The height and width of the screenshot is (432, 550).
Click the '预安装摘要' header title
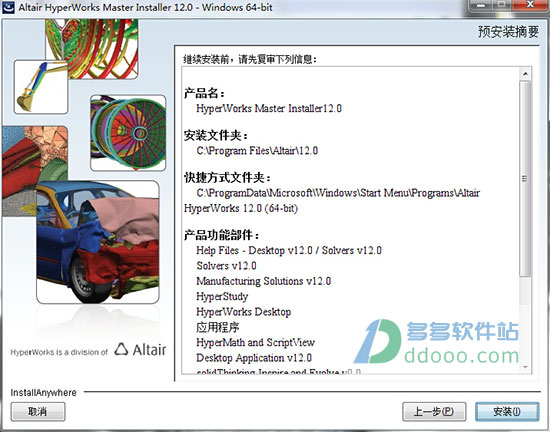[x=508, y=32]
